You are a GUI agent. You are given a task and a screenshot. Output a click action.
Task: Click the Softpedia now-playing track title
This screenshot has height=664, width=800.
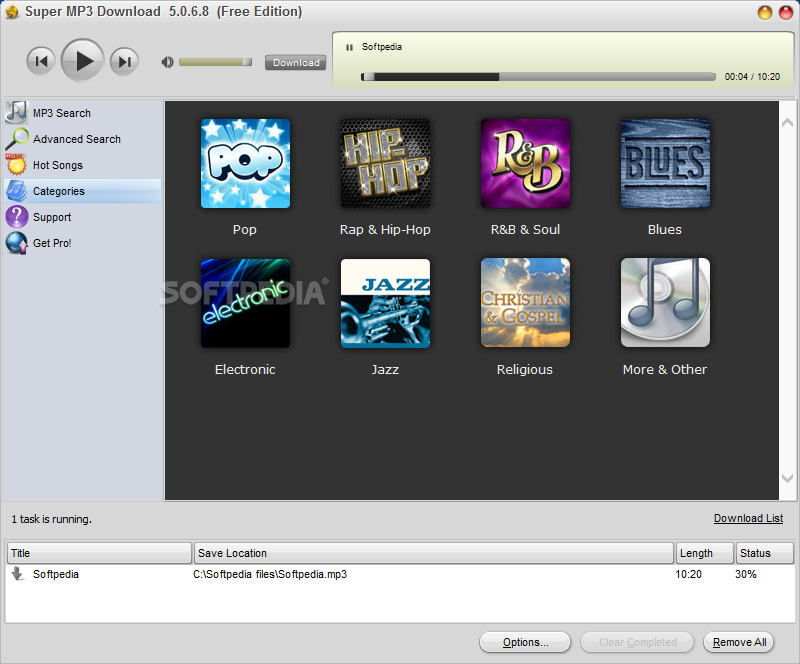coord(382,47)
